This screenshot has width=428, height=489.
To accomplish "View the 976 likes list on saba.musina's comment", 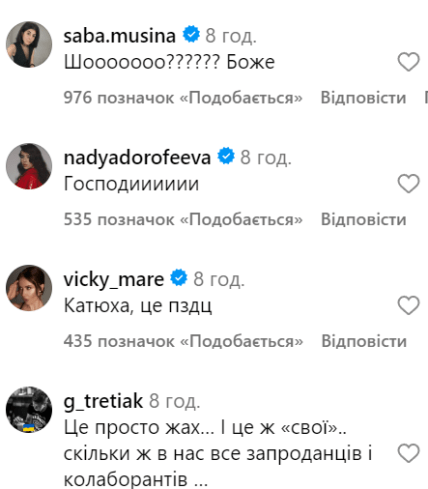I will point(183,98).
